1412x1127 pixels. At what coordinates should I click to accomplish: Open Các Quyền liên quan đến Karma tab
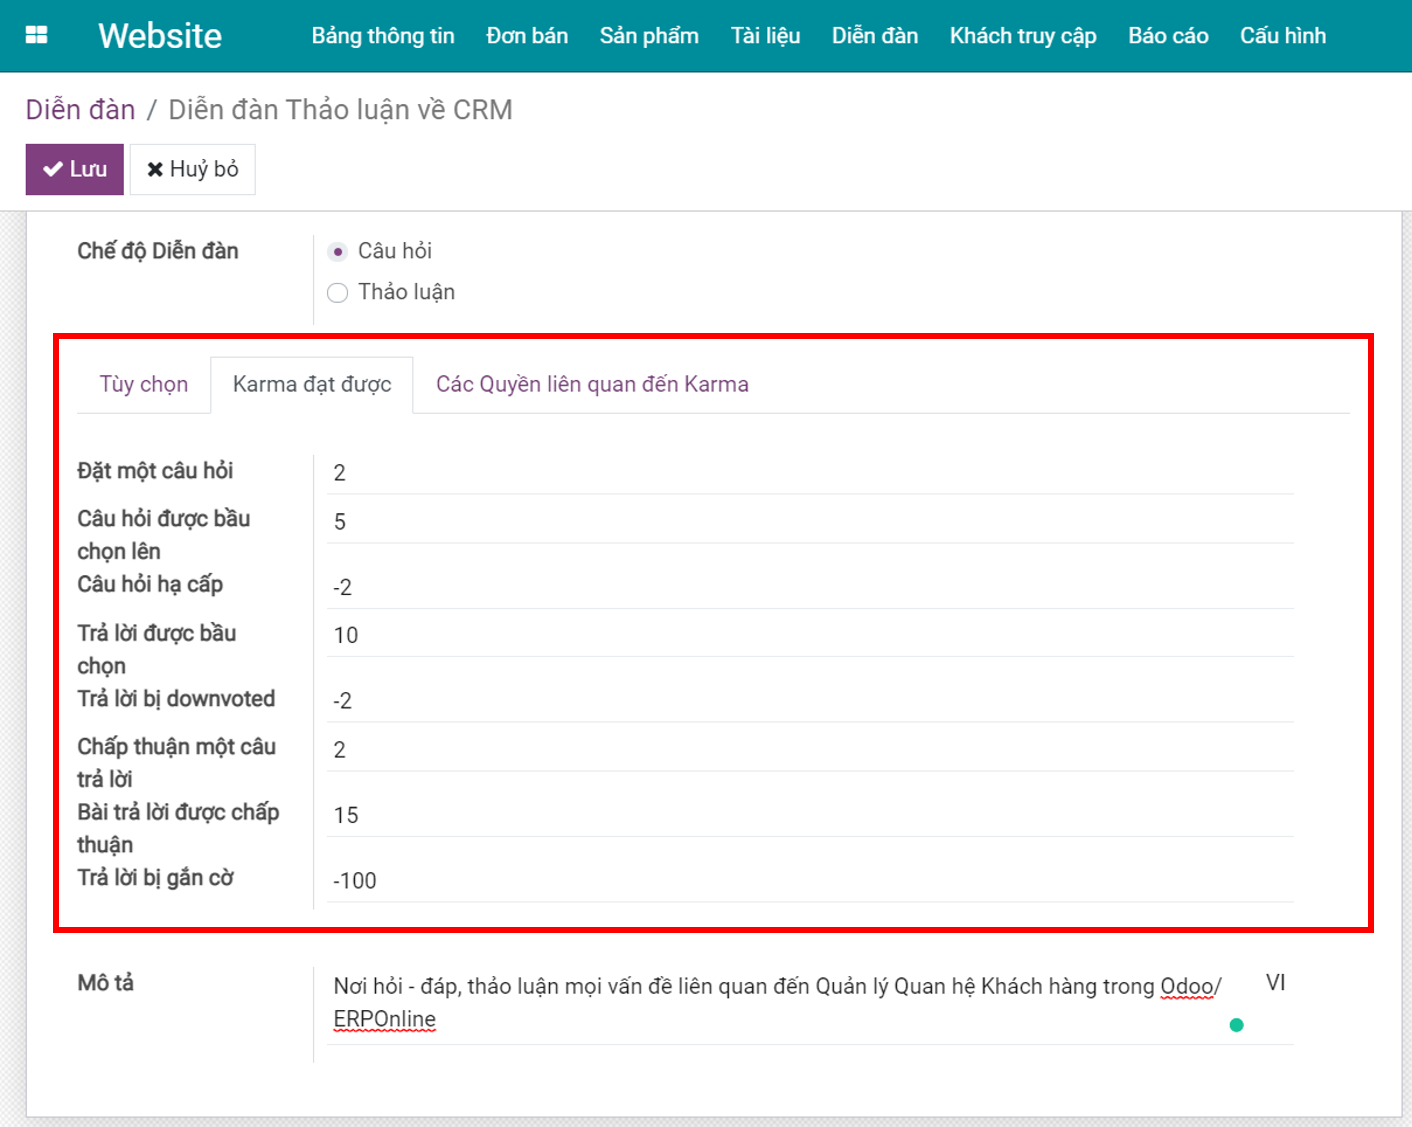pos(592,384)
